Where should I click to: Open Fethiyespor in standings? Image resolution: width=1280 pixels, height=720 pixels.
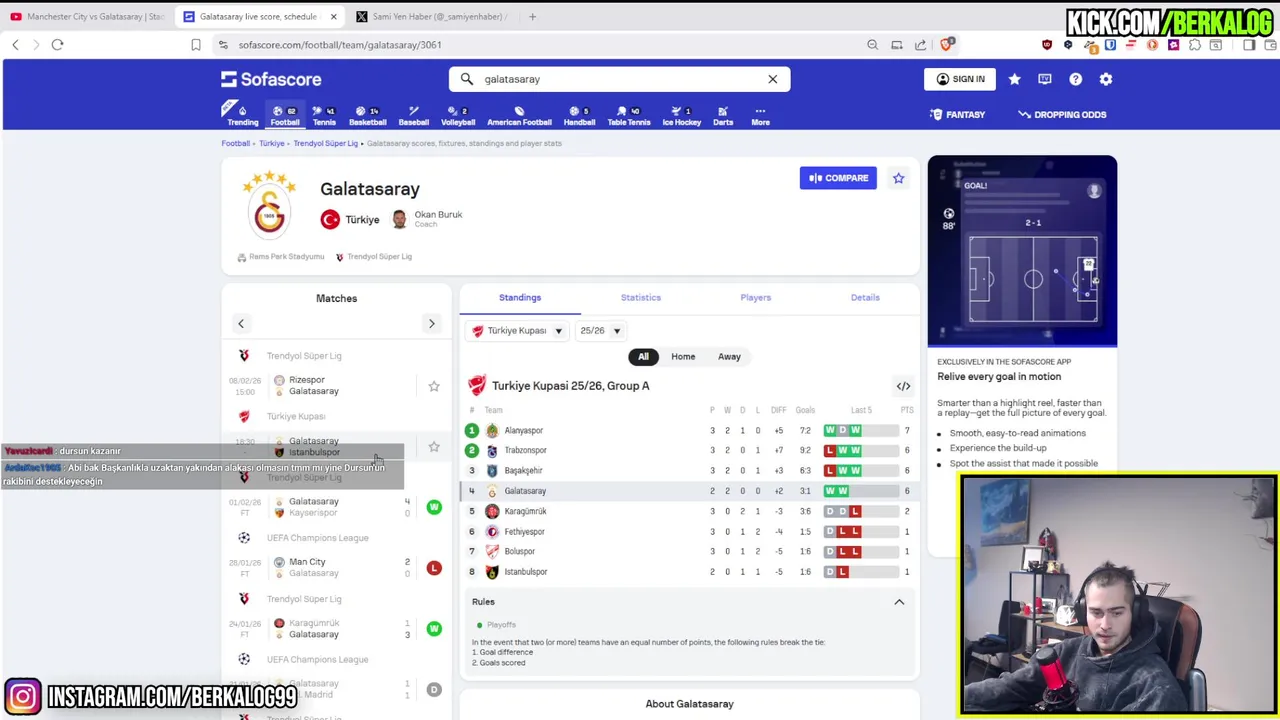coord(690,531)
